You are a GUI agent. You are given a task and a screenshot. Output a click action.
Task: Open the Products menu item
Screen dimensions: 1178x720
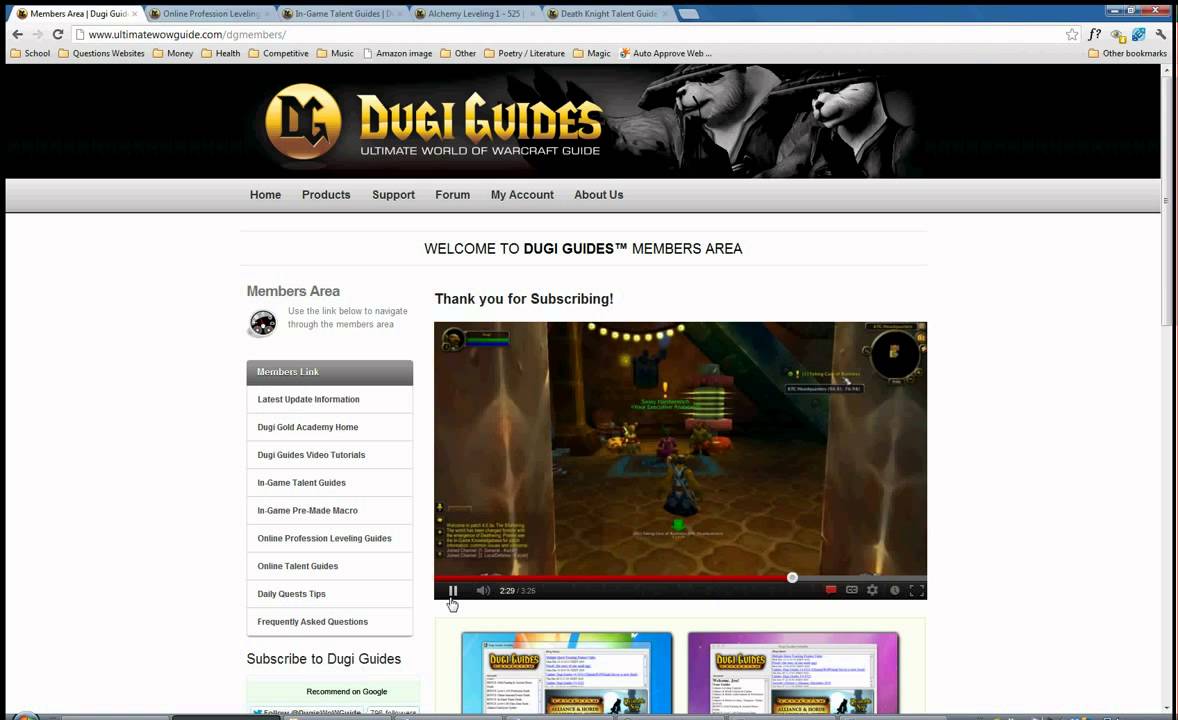(x=326, y=195)
